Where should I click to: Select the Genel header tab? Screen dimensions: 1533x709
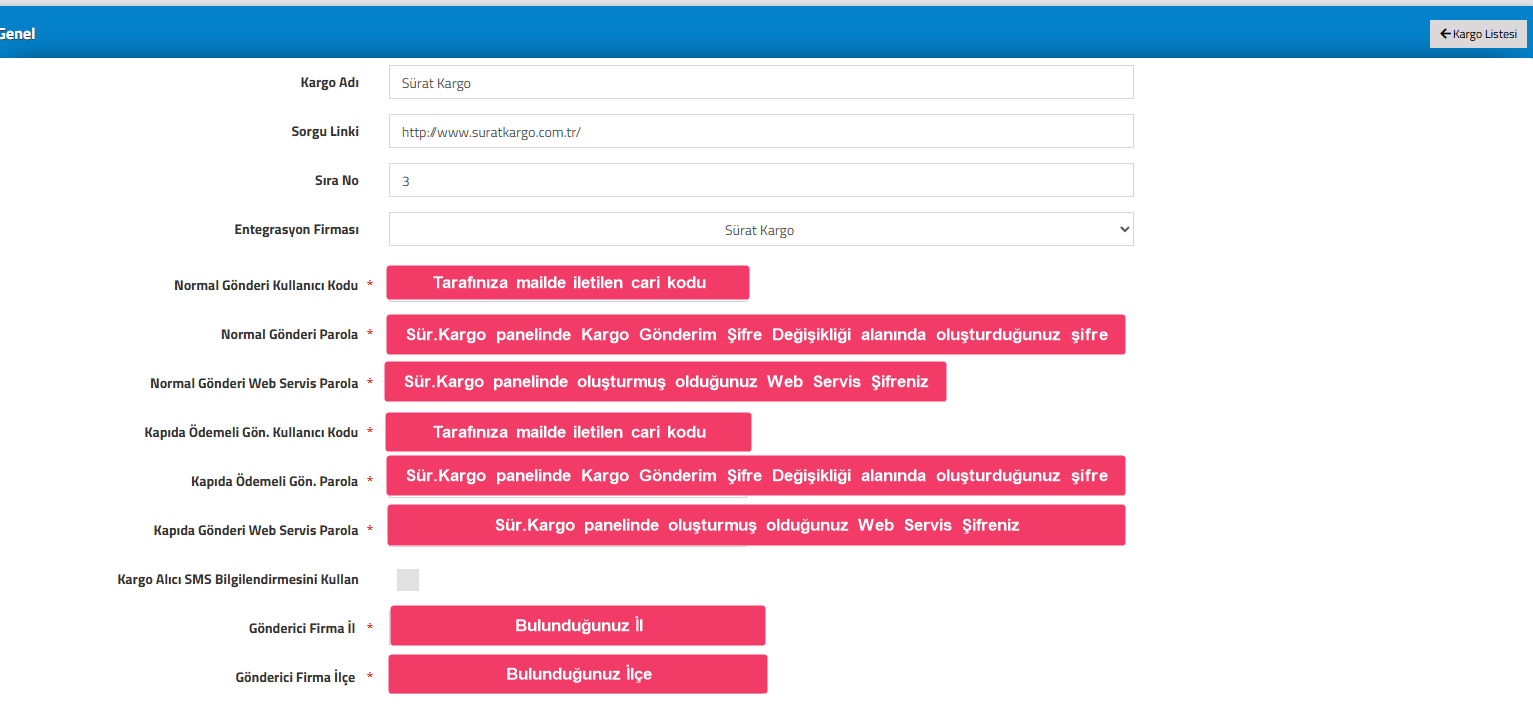(x=17, y=34)
